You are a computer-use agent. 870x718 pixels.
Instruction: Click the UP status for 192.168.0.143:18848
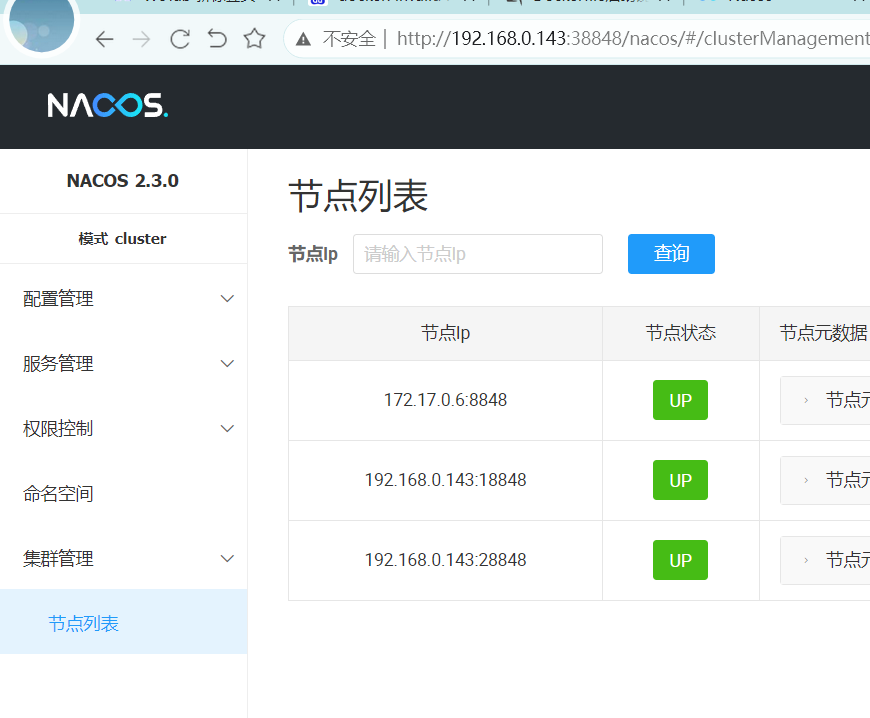pyautogui.click(x=680, y=480)
